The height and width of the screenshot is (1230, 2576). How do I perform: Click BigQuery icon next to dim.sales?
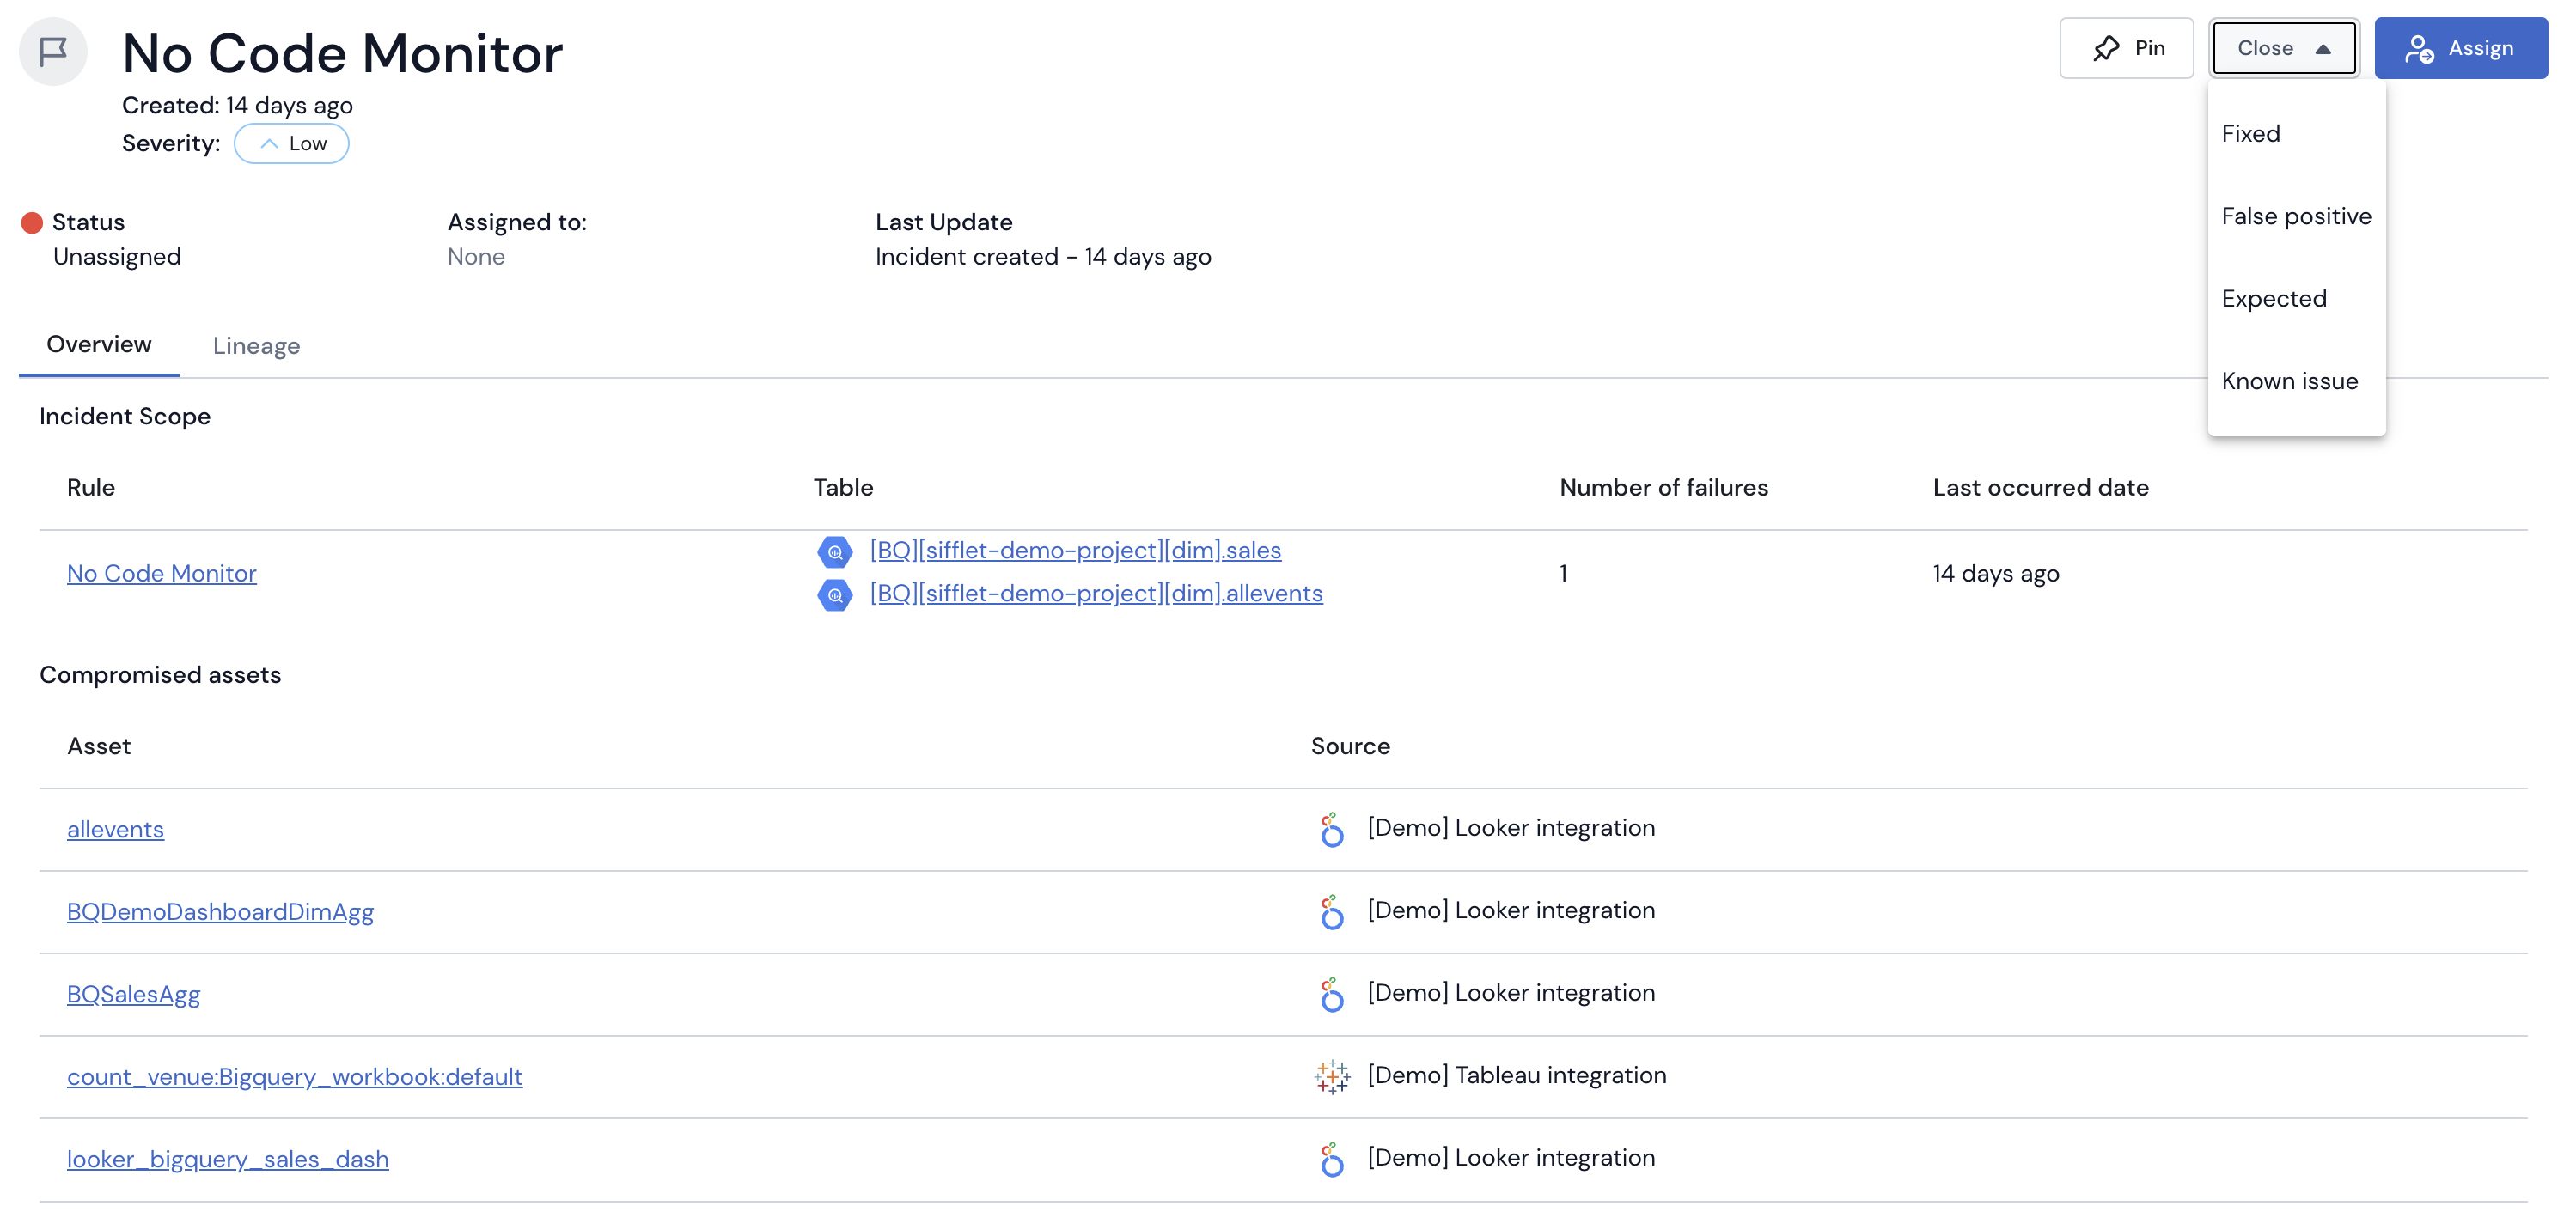[834, 551]
